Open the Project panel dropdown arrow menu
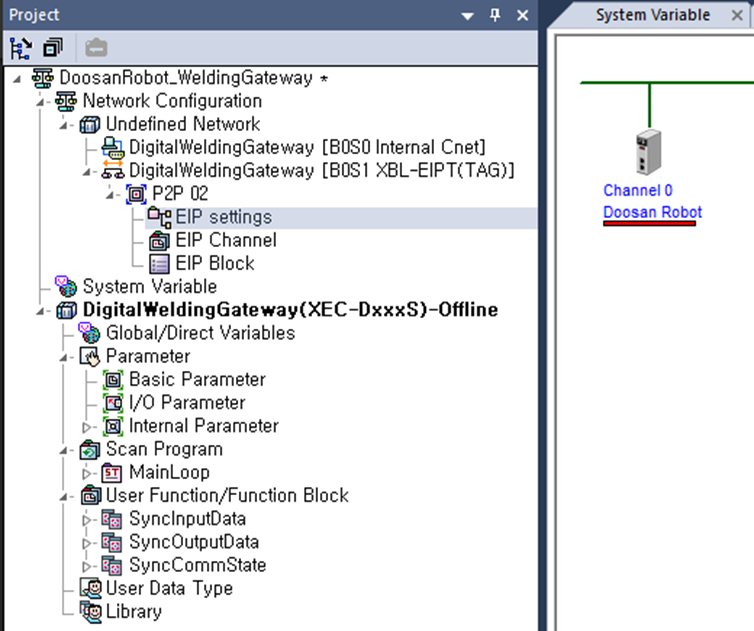 (x=468, y=16)
